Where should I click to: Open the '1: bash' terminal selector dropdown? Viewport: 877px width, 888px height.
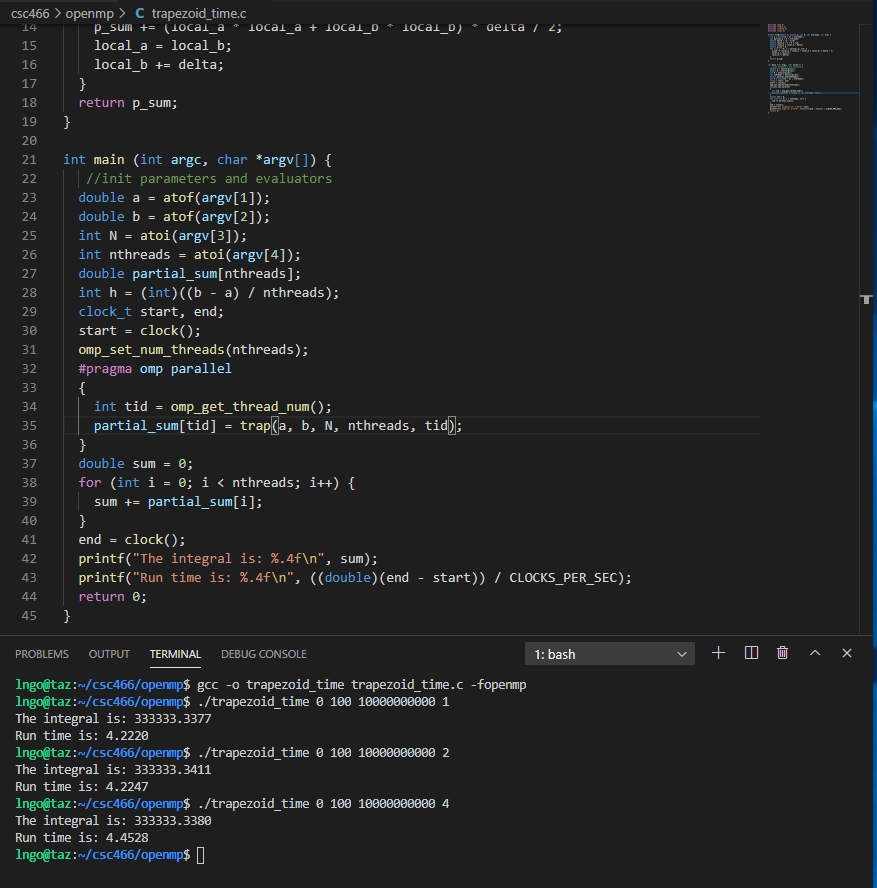coord(610,654)
